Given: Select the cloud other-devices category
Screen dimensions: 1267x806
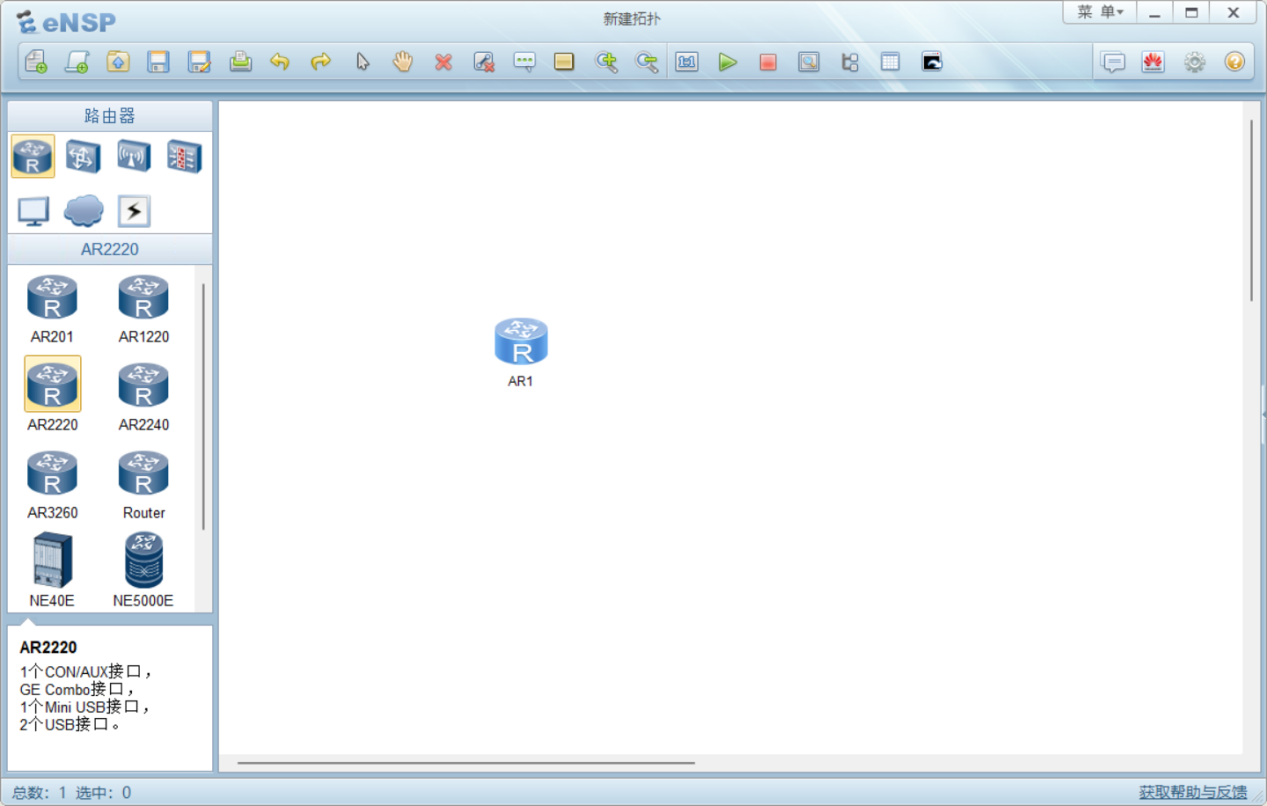Looking at the screenshot, I should click(83, 211).
